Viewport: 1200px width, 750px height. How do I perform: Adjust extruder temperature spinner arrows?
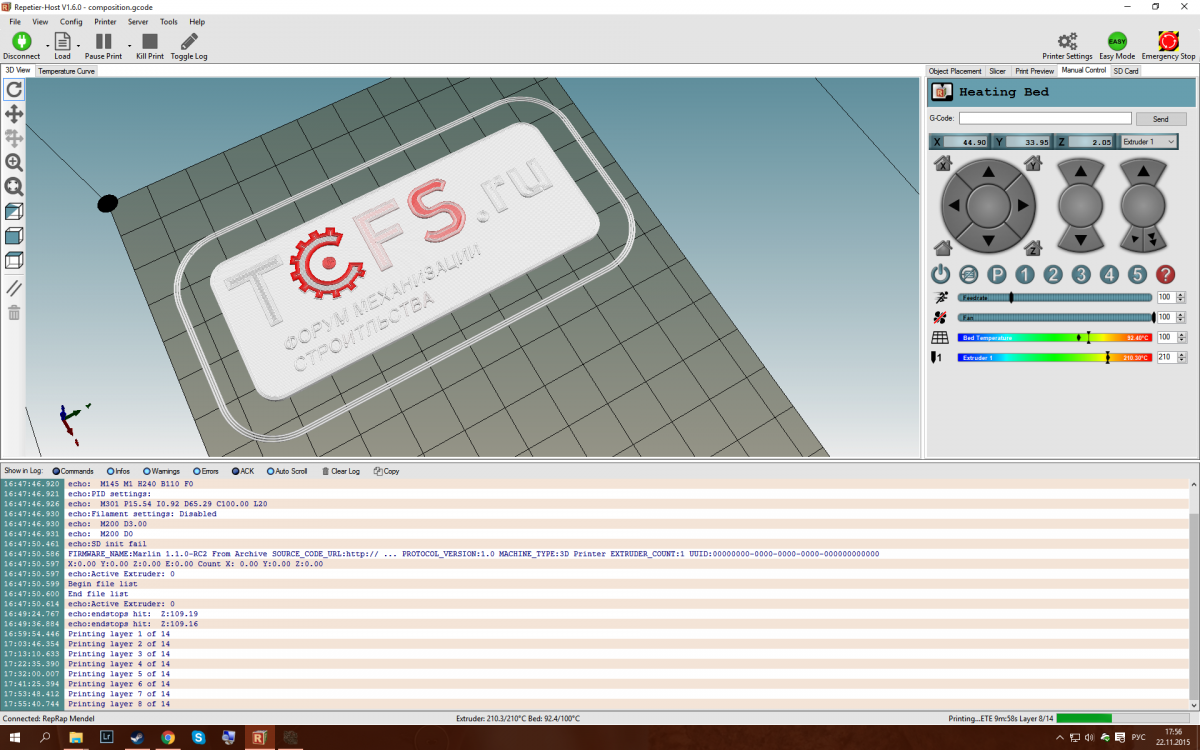(1181, 357)
